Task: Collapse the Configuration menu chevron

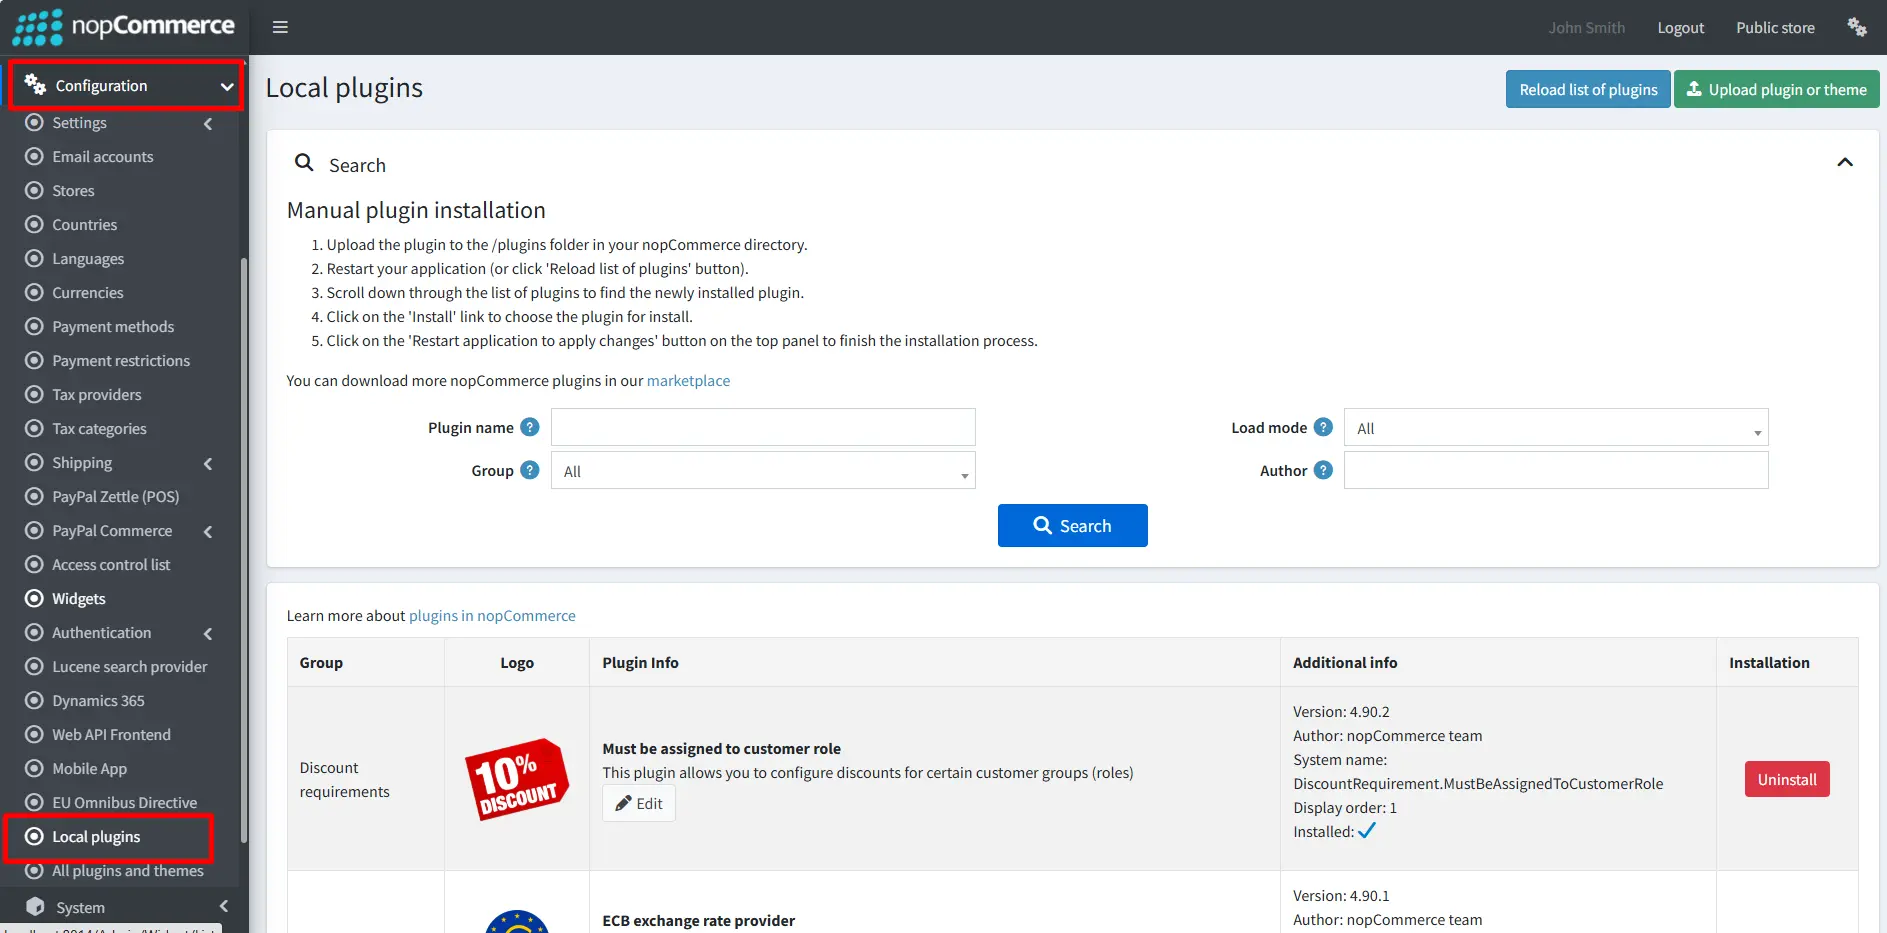Action: point(227,87)
